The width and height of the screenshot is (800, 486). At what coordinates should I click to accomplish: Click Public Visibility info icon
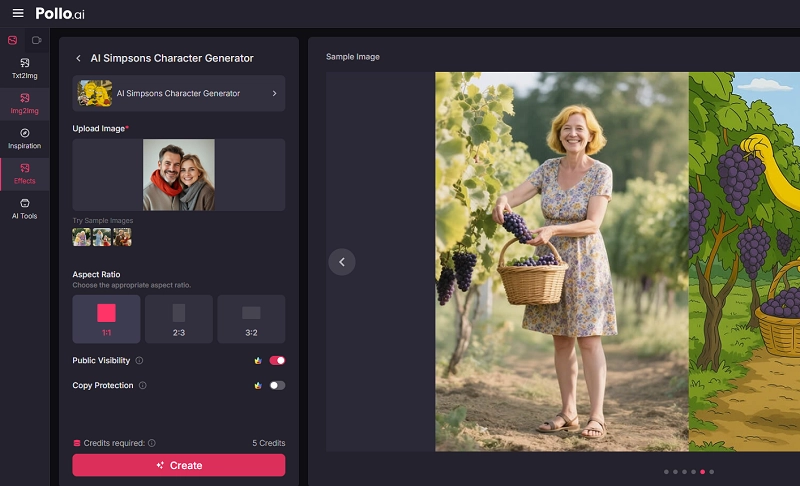139,361
